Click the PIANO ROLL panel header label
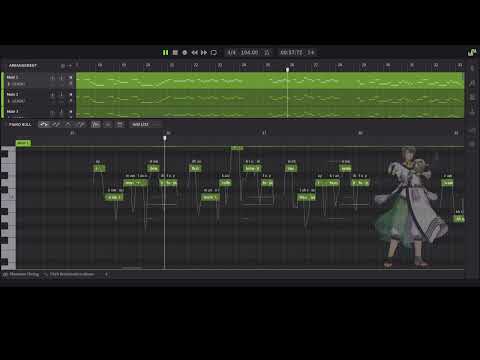This screenshot has width=480, height=360. pos(20,124)
